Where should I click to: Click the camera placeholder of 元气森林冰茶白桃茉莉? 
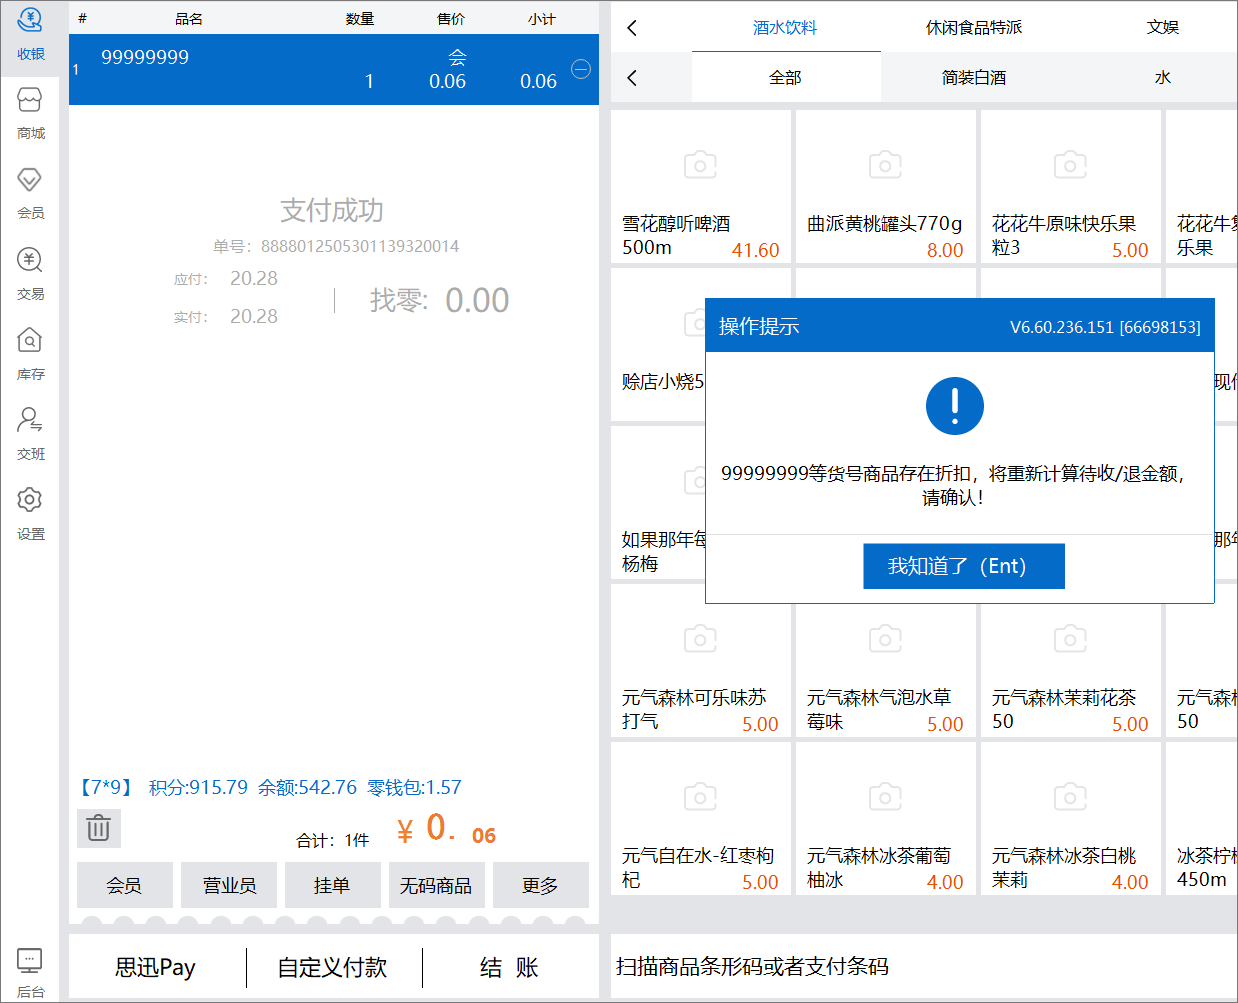[x=1070, y=796]
